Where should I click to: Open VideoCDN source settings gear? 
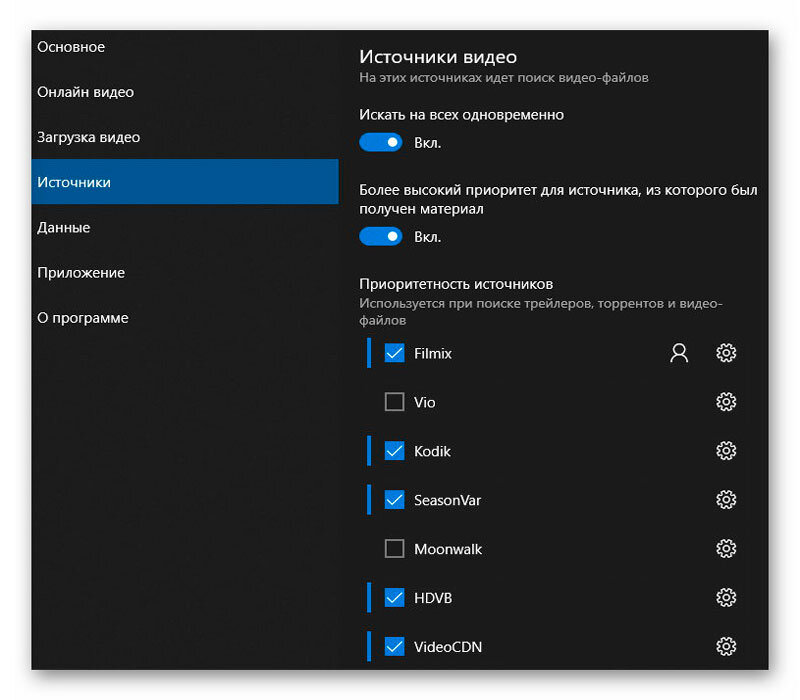[726, 647]
